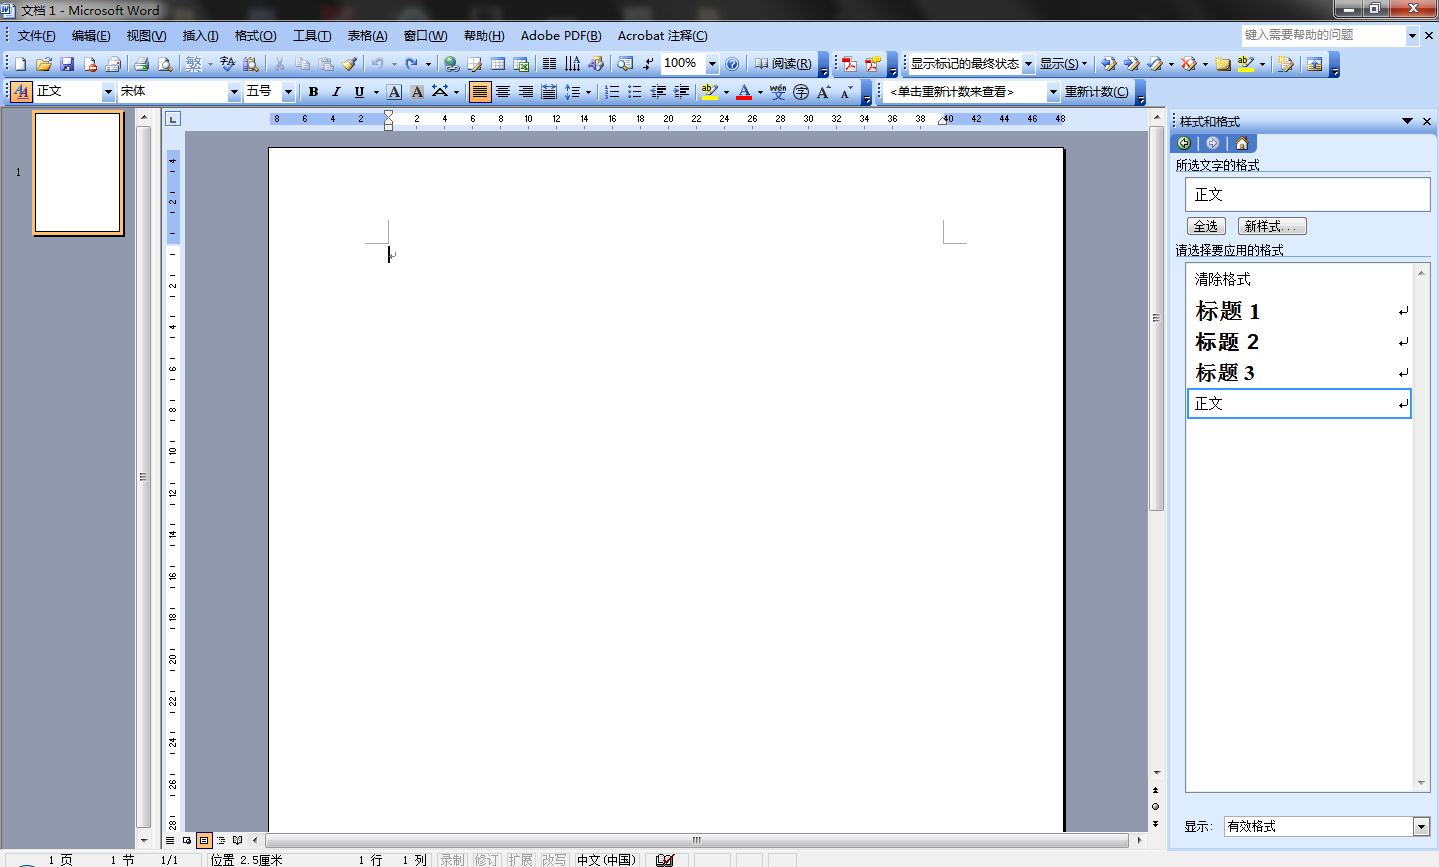Create a new blank document
This screenshot has height=867, width=1439.
click(21, 64)
